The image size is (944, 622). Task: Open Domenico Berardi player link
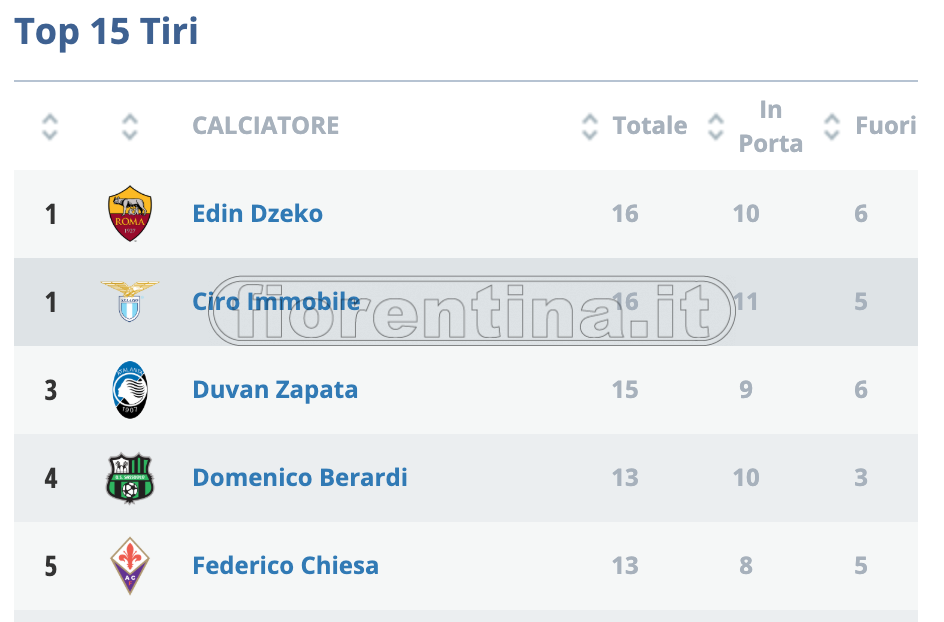point(300,477)
